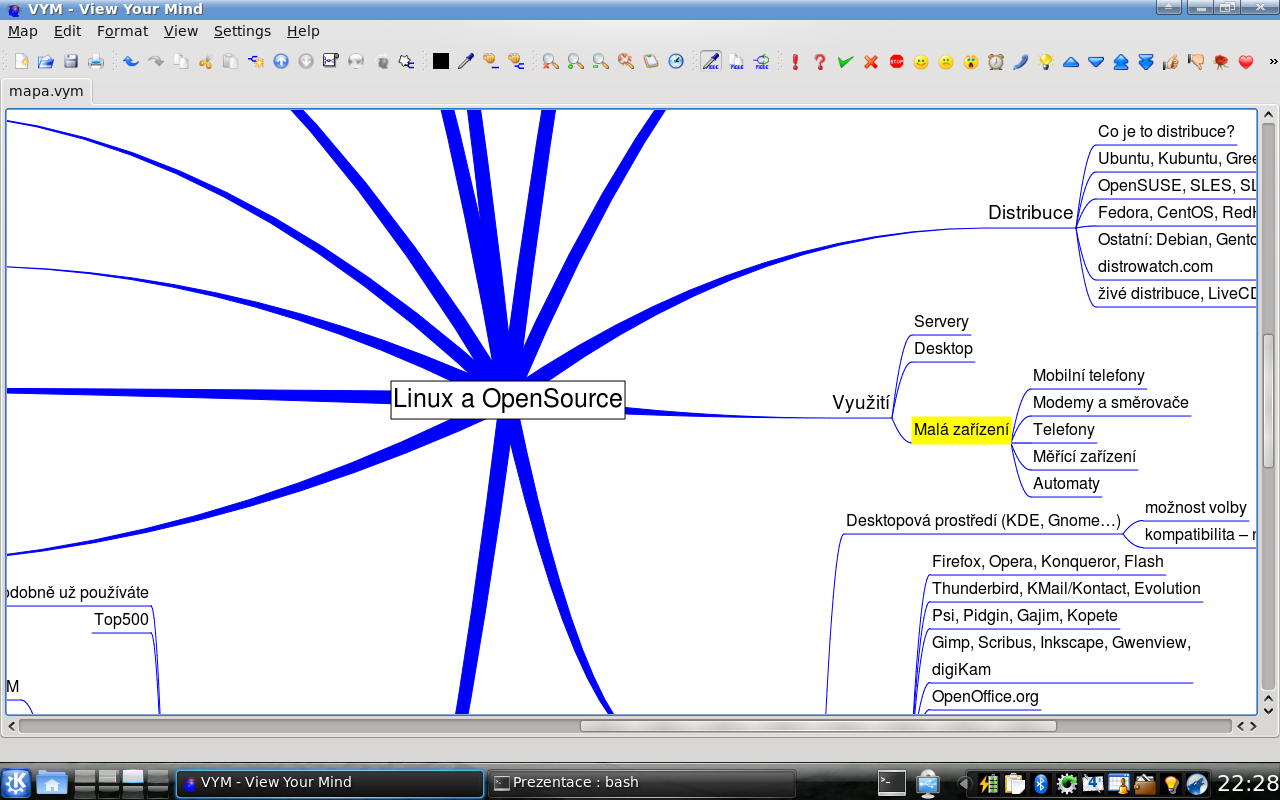Screen dimensions: 1280x800
Task: Save the map with floppy icon
Action: [x=71, y=61]
